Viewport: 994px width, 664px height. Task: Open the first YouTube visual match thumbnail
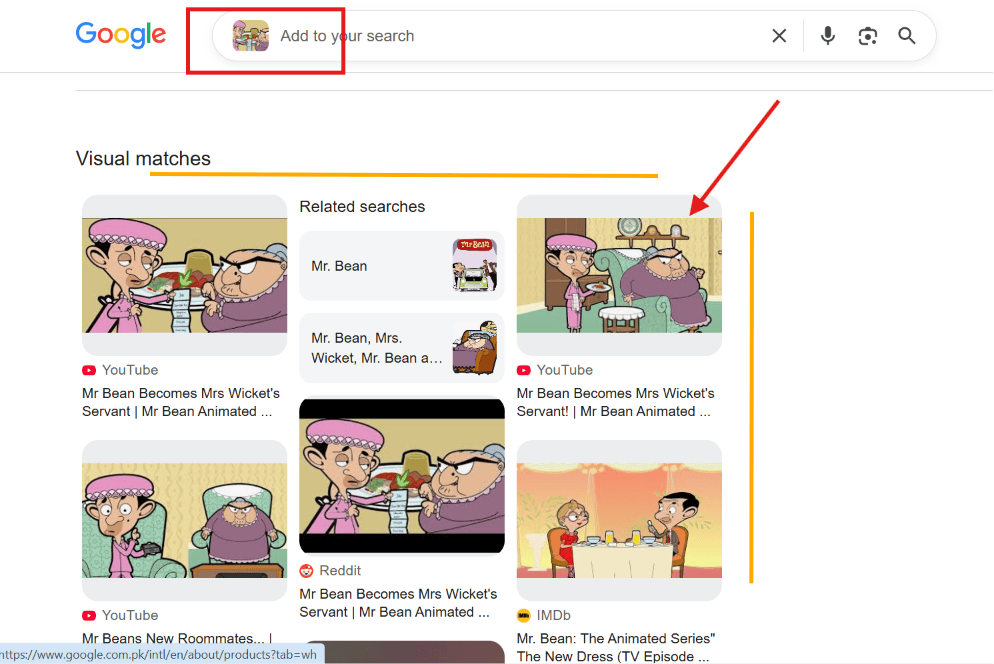coord(184,275)
